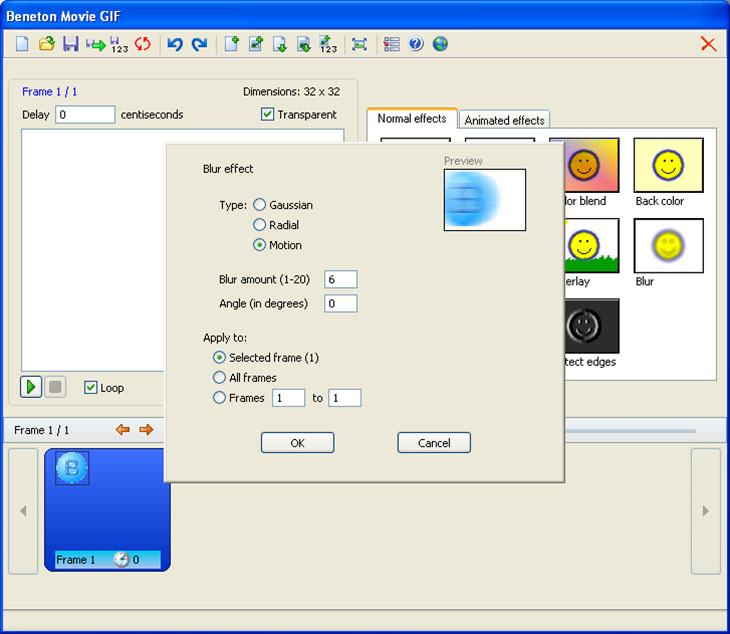Screen dimensions: 730x634
Task: Close the program with red X
Action: click(x=708, y=44)
